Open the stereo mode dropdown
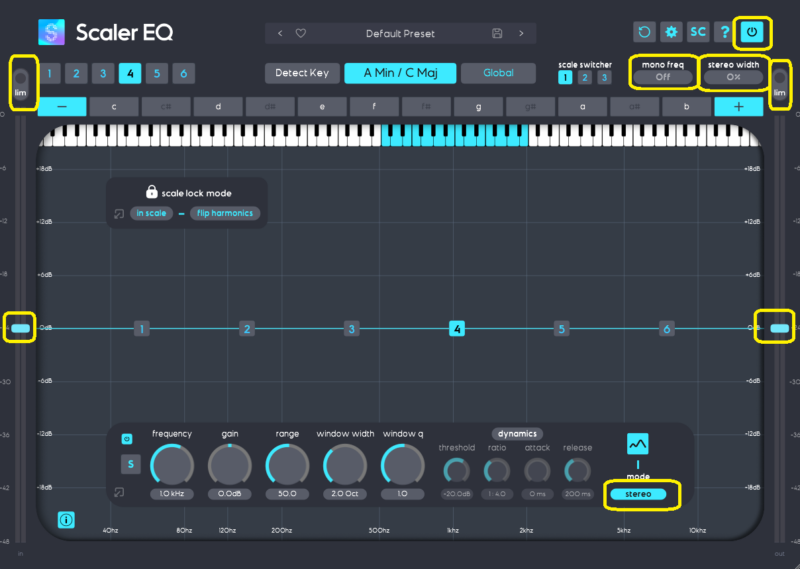 pyautogui.click(x=638, y=494)
